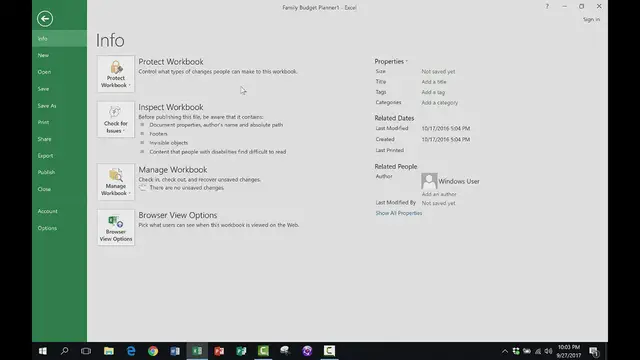Screen dimensions: 640x360
Task: Click the Sign in link
Action: [x=591, y=19]
